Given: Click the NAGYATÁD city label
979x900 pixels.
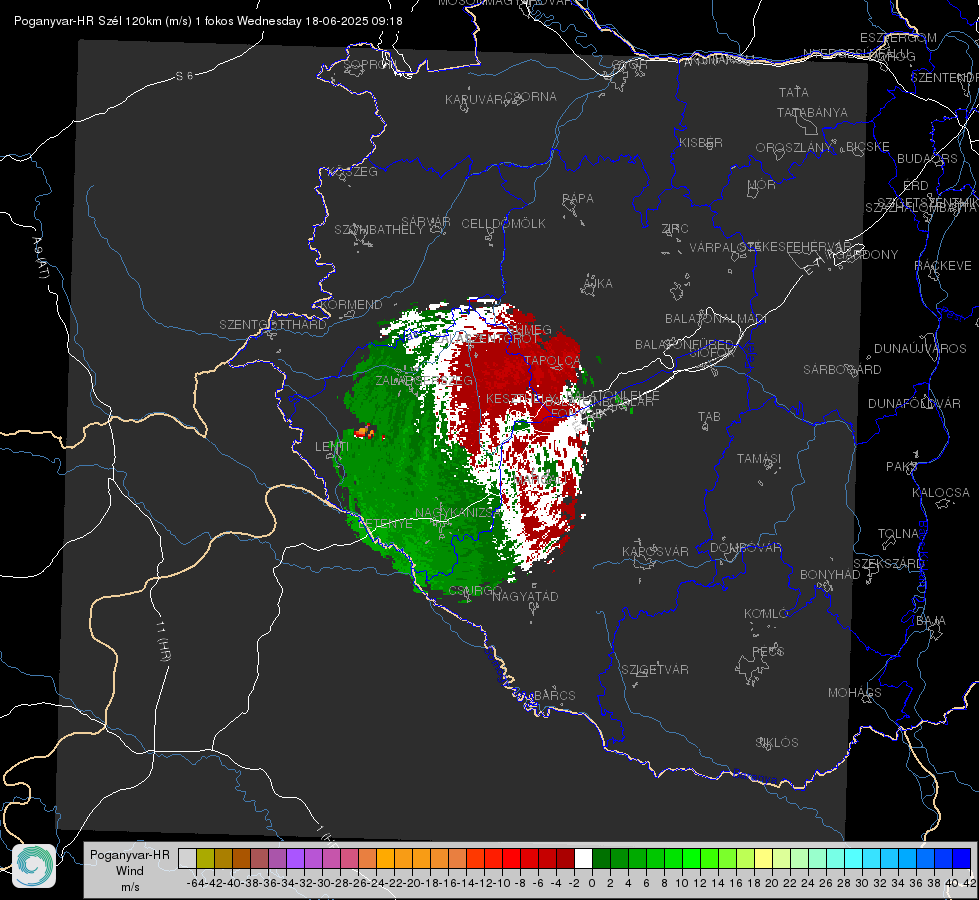Looking at the screenshot, I should click(x=525, y=596).
